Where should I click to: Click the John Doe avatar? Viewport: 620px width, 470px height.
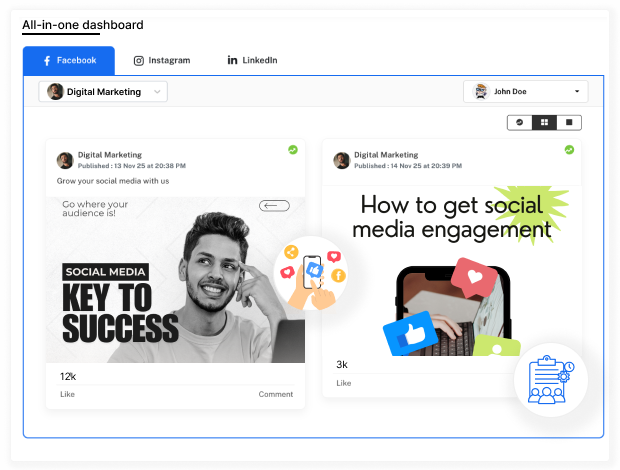coord(481,91)
